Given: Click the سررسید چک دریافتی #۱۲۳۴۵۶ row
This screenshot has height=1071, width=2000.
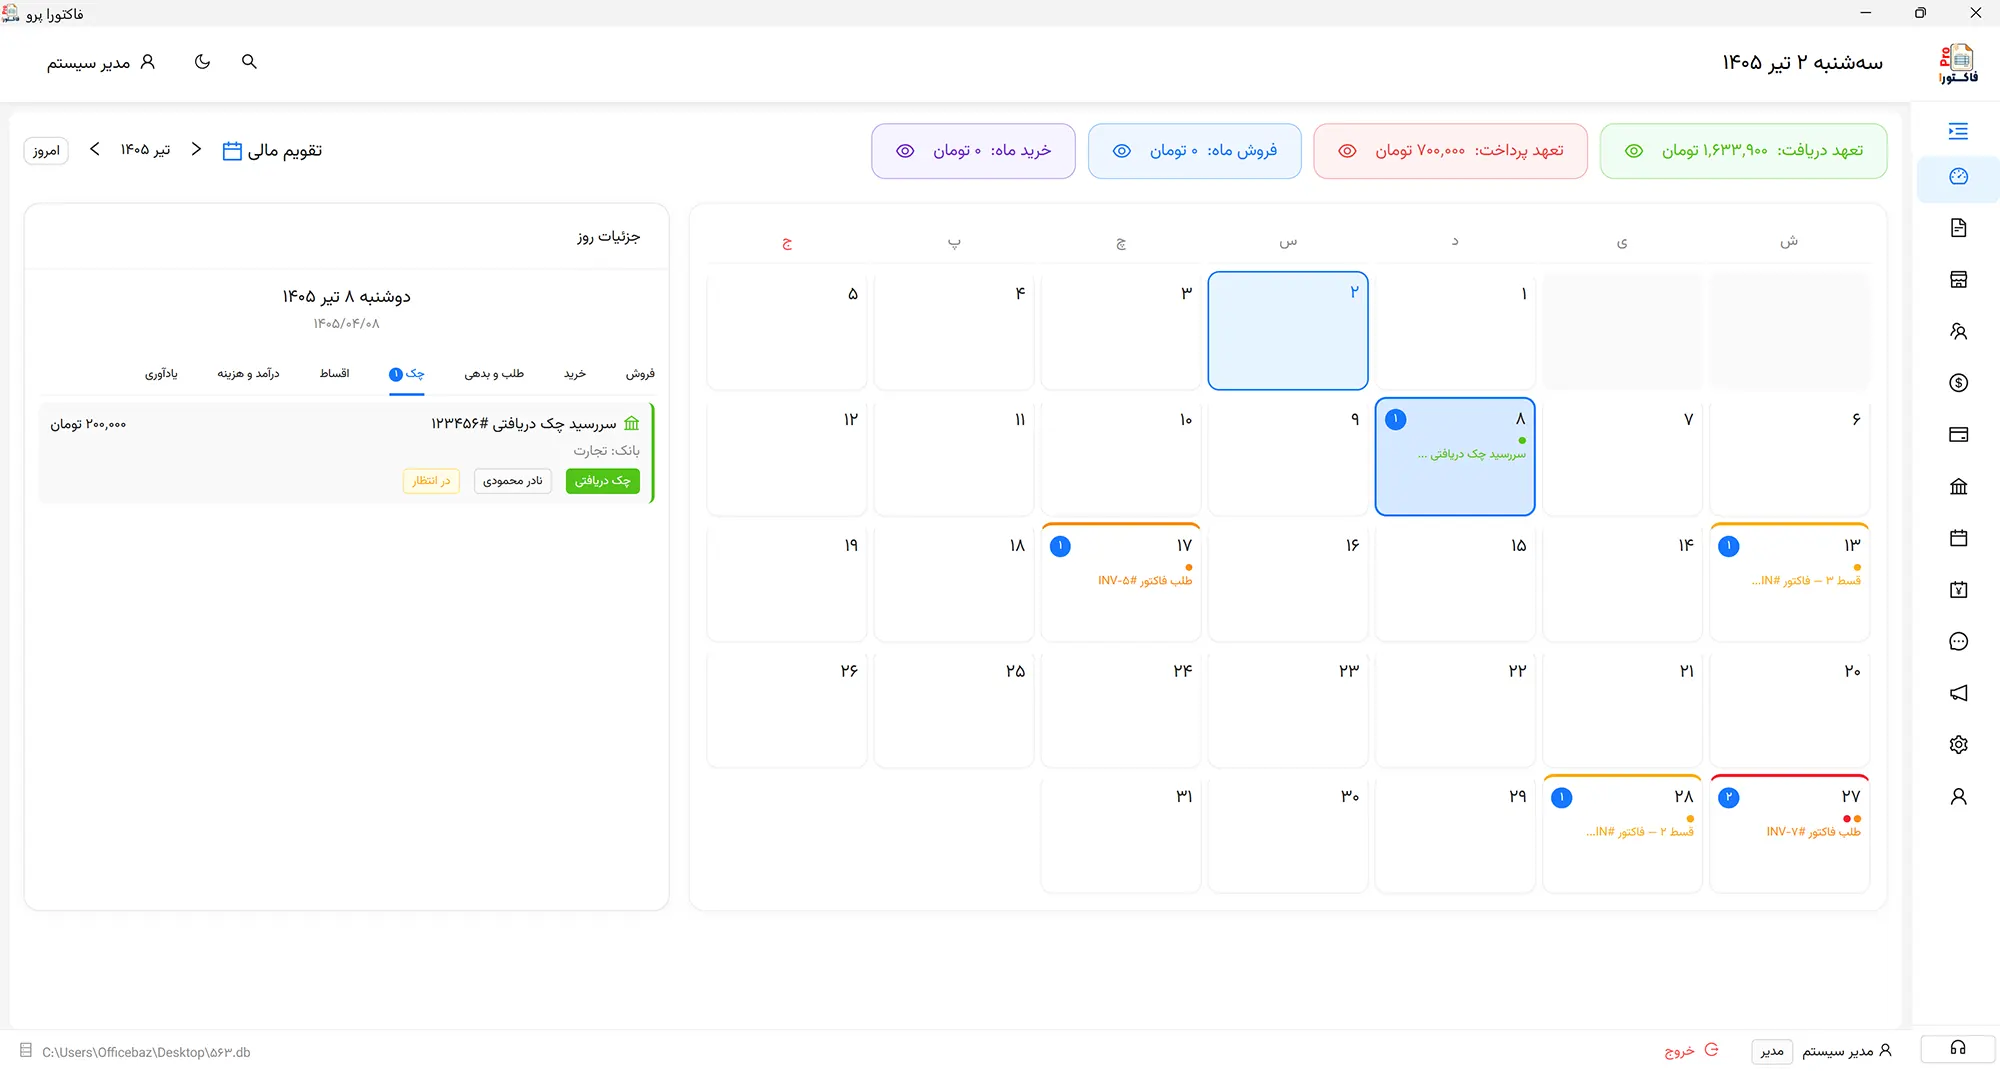Looking at the screenshot, I should (346, 453).
